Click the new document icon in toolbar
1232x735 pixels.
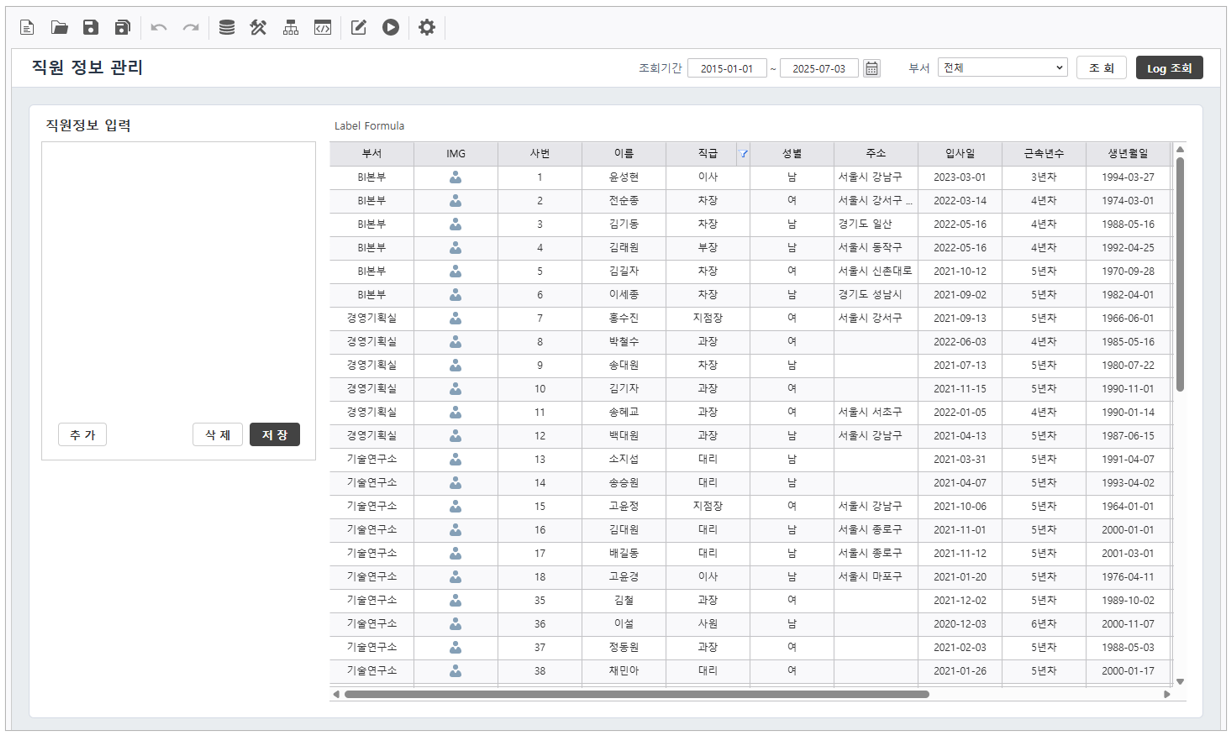point(27,28)
